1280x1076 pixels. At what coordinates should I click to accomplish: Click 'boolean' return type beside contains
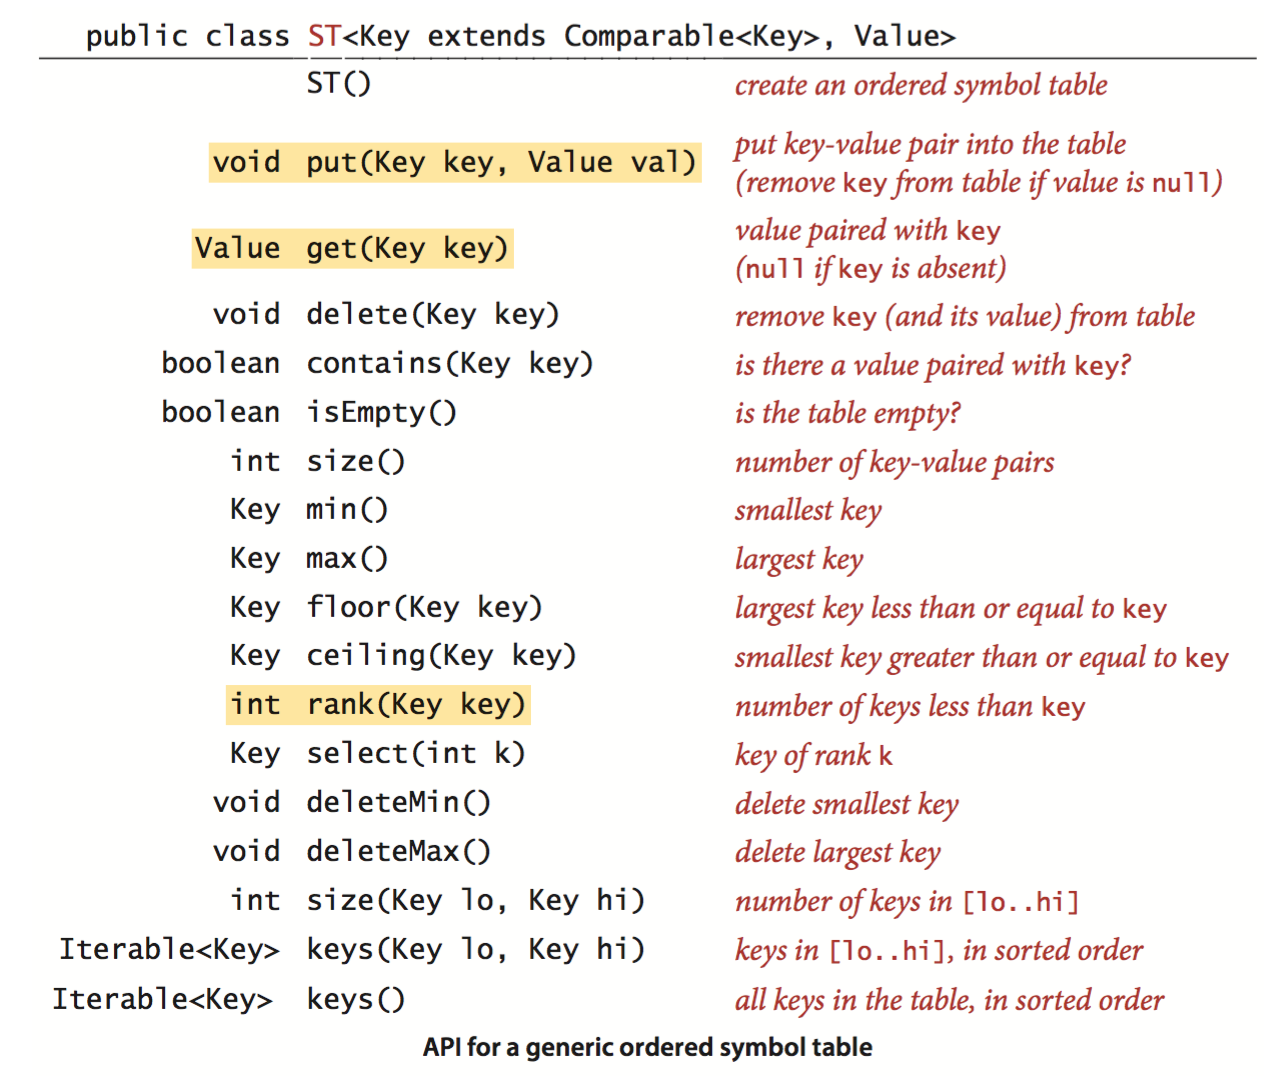pyautogui.click(x=220, y=363)
